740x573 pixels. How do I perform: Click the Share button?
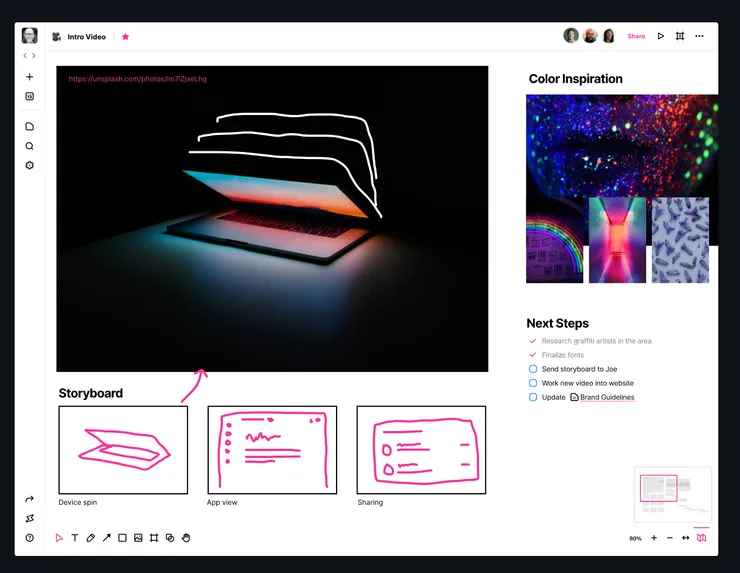click(636, 36)
